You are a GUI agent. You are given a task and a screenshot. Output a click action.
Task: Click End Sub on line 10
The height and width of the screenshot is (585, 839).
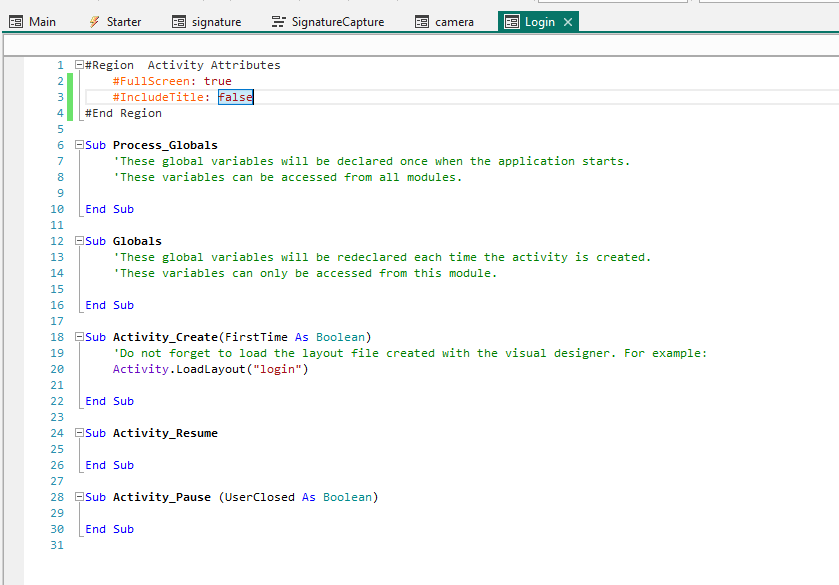pos(110,209)
